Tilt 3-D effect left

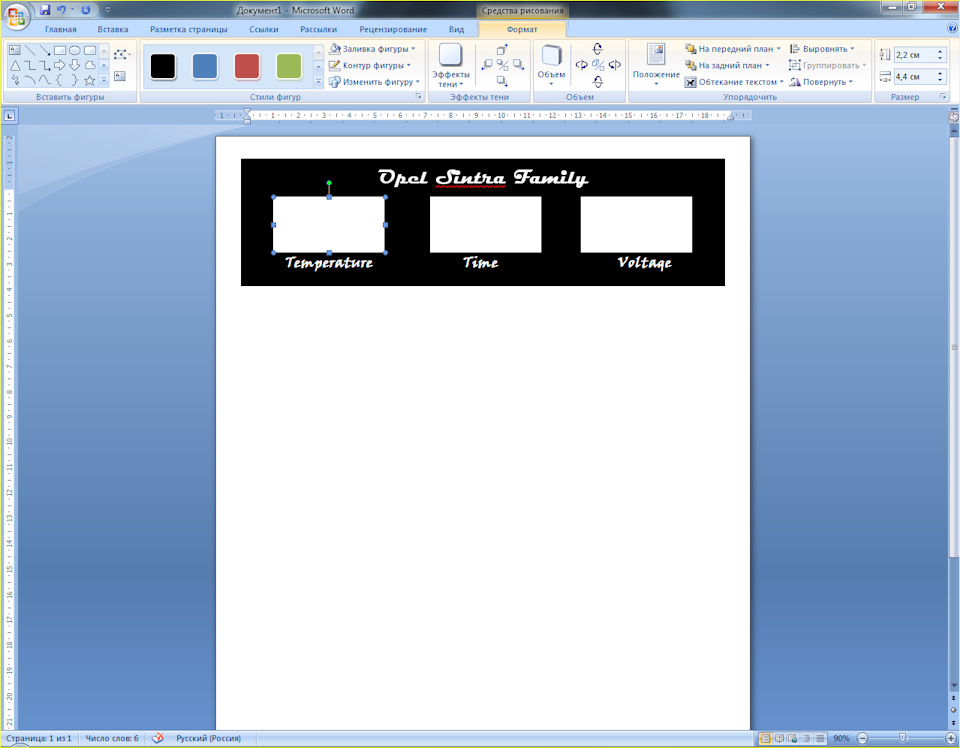[582, 64]
